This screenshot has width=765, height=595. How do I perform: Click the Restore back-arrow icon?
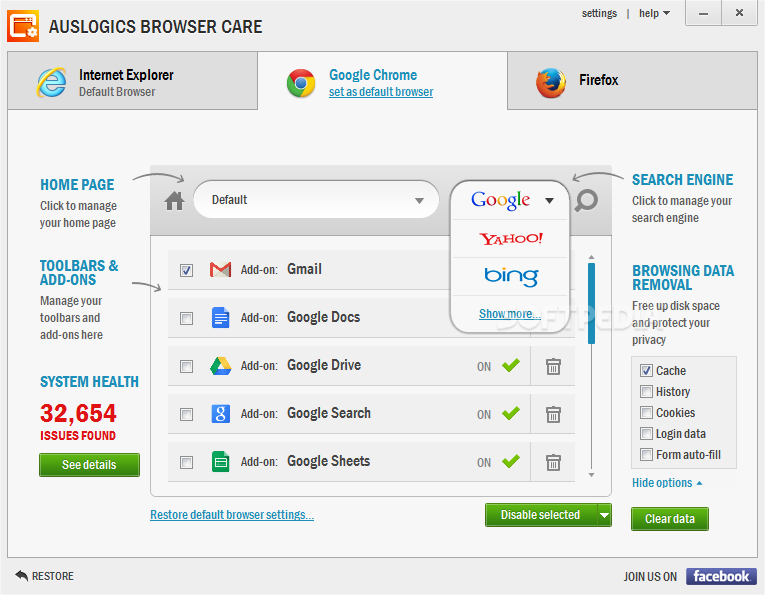point(21,575)
